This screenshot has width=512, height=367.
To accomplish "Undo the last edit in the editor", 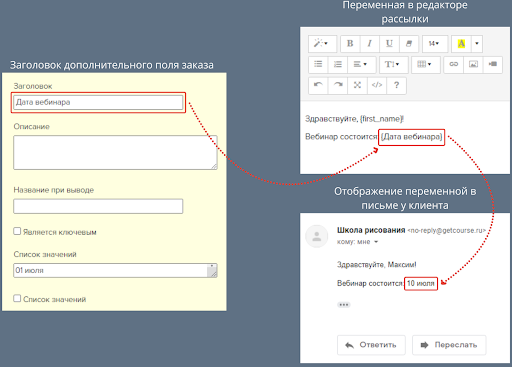I will click(318, 85).
